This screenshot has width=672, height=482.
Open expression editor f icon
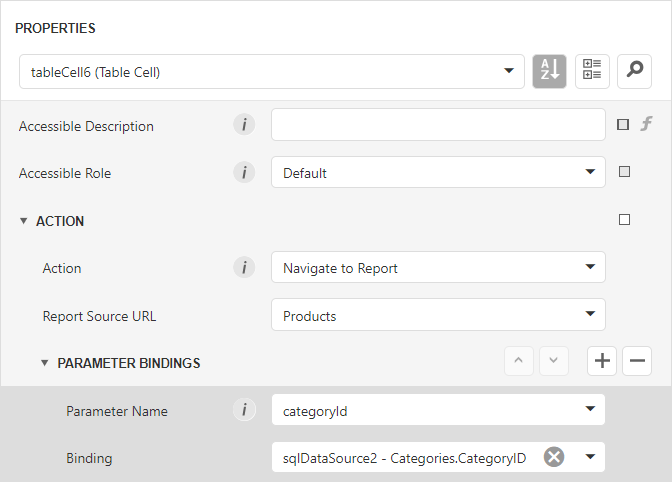point(646,126)
